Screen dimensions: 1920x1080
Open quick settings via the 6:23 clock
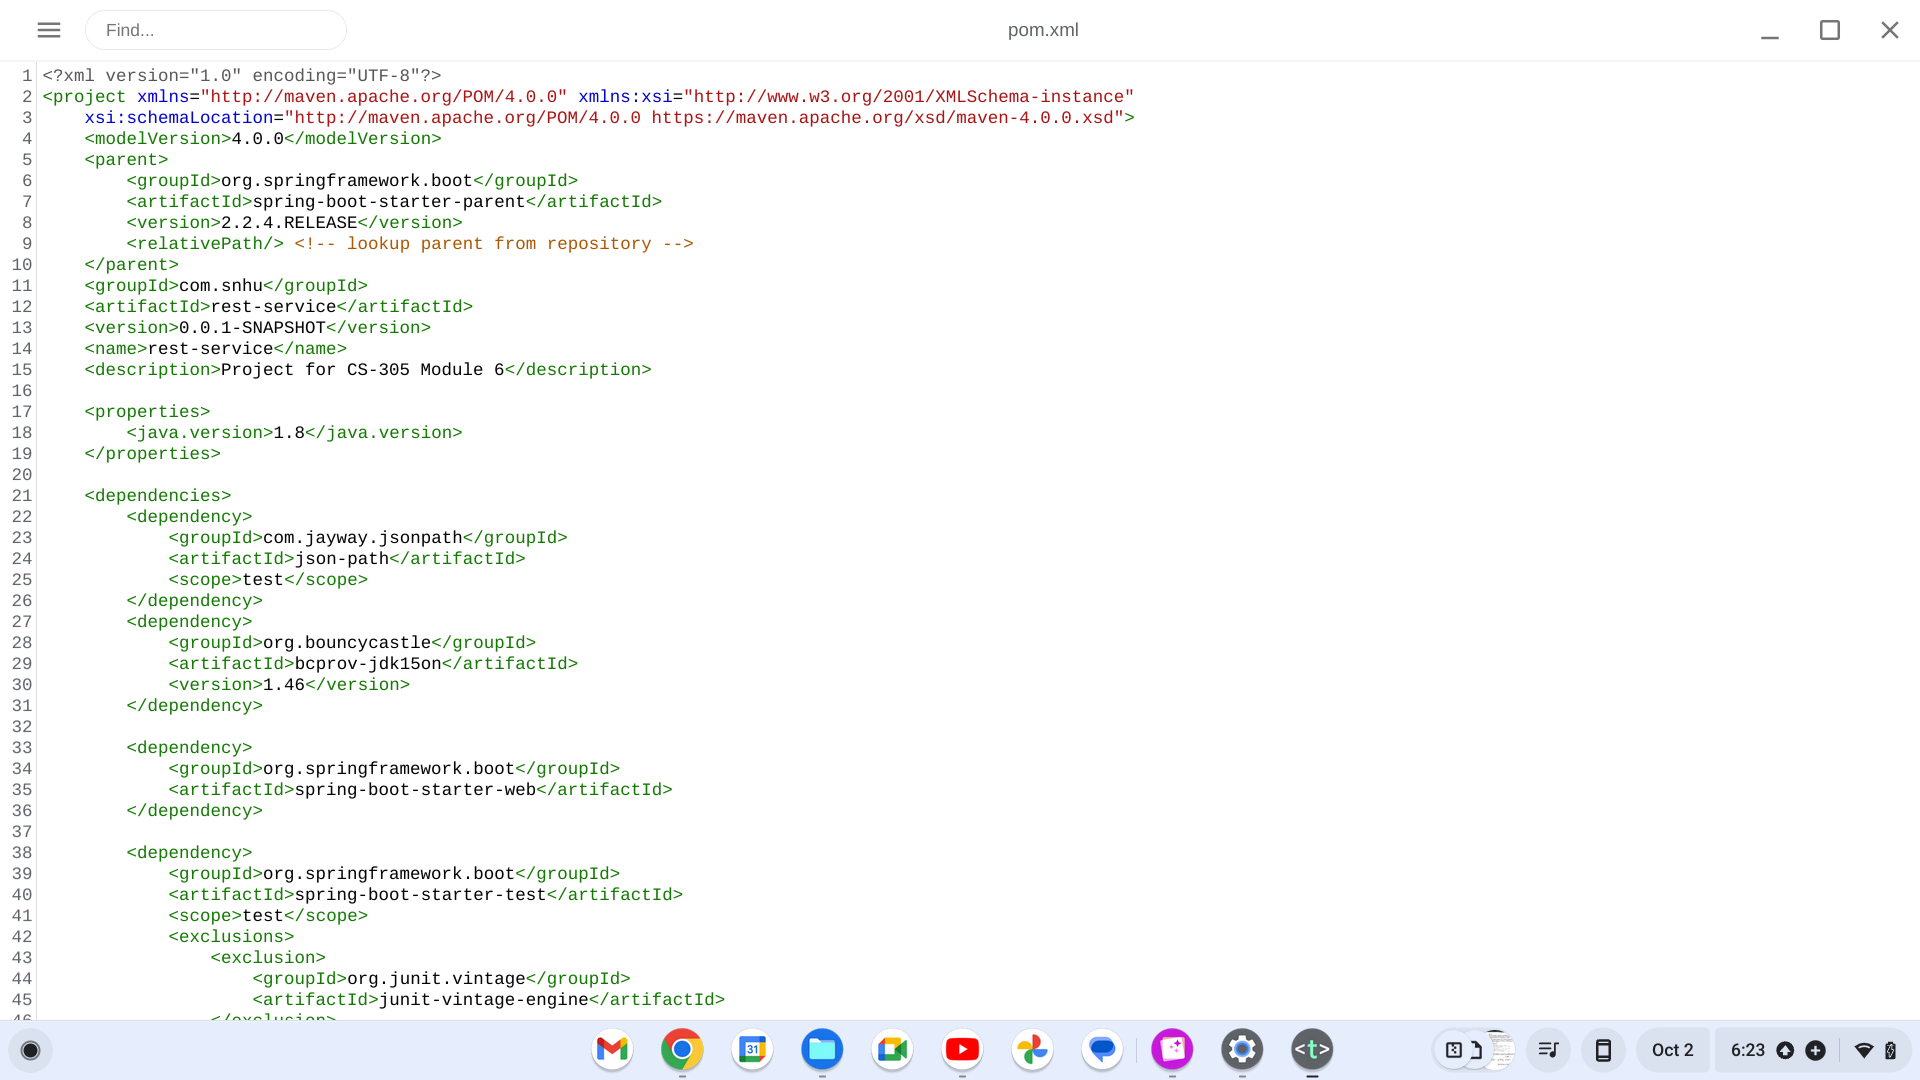[1747, 1050]
